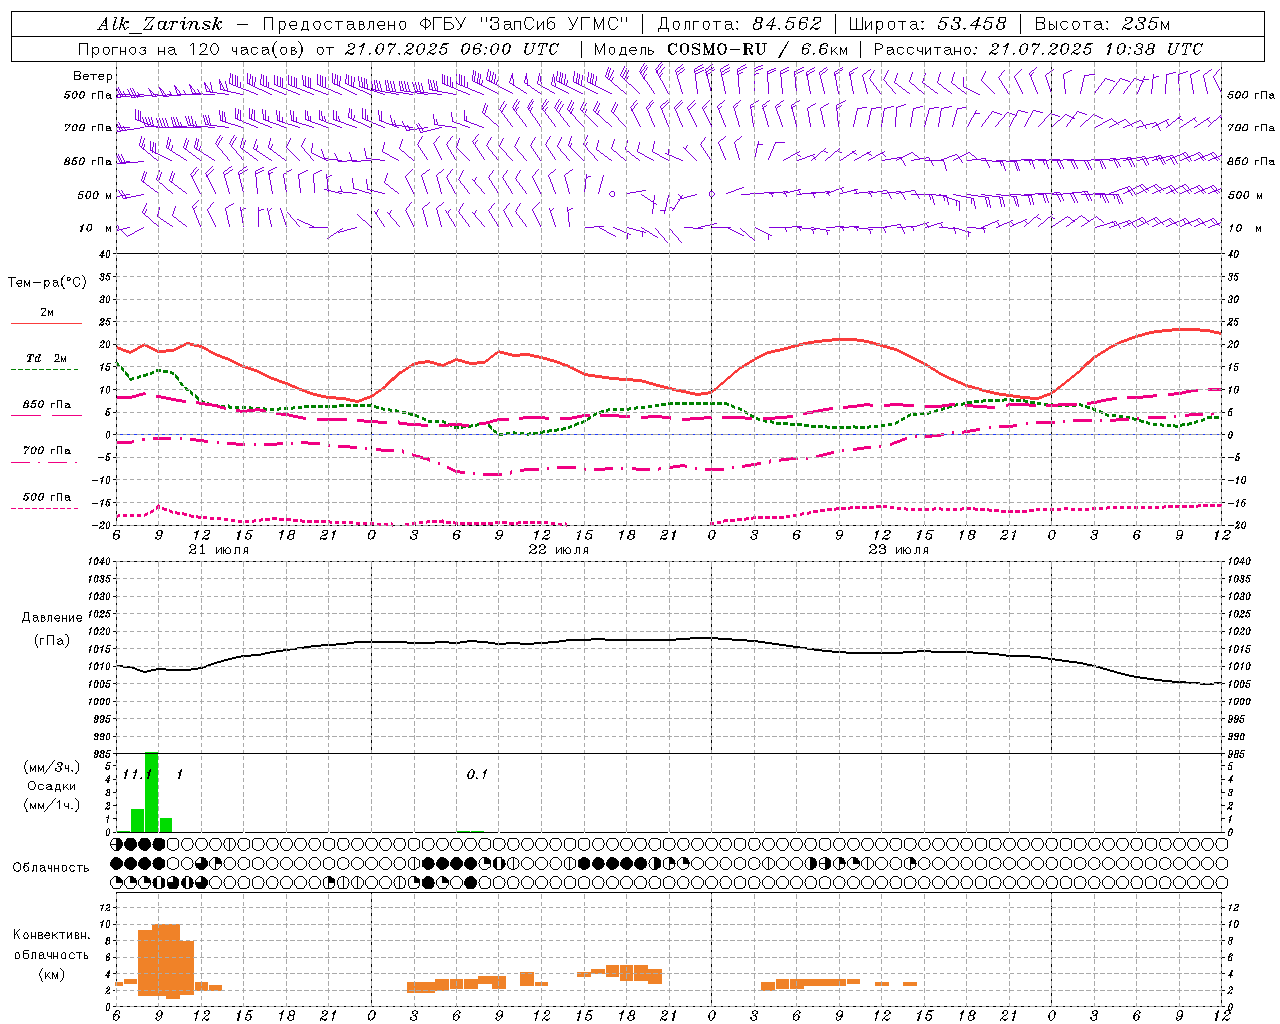Screen dimensions: 1280x1024
Task: Click the Td 2м dew point legend entry
Action: [x=47, y=358]
